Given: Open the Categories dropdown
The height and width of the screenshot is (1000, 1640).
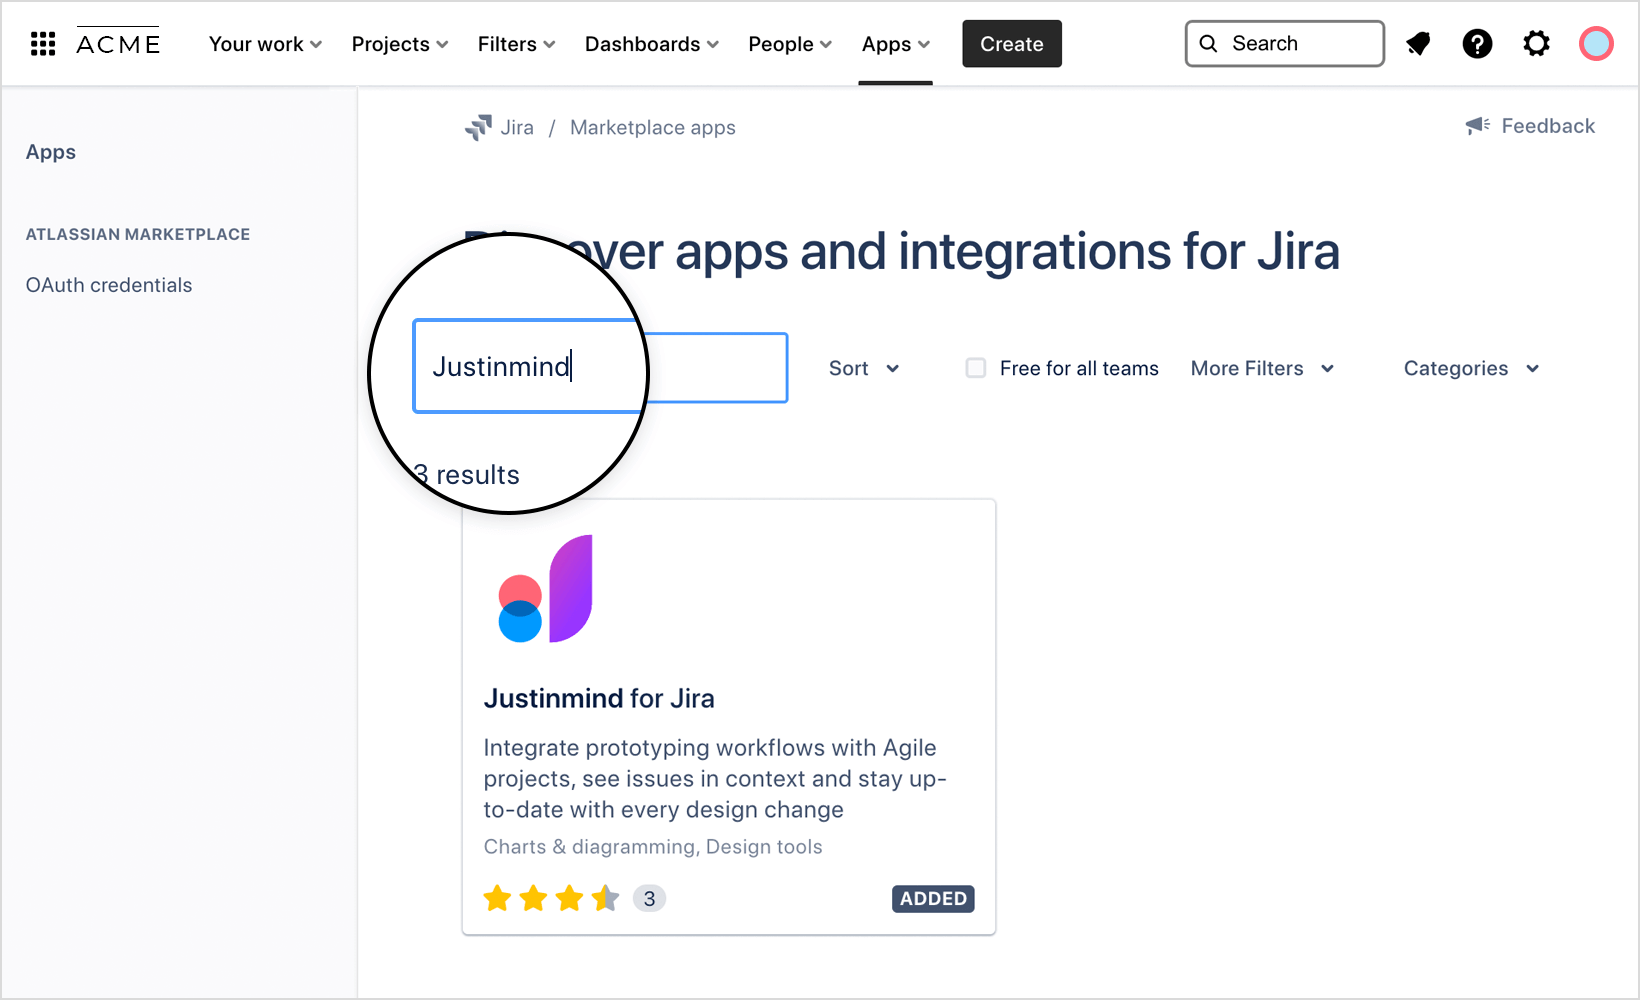Looking at the screenshot, I should tap(1471, 368).
